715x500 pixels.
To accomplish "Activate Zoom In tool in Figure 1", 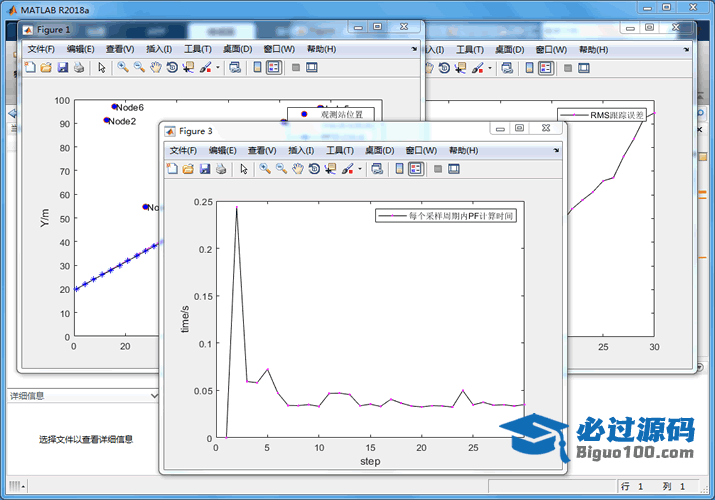I will (123, 67).
